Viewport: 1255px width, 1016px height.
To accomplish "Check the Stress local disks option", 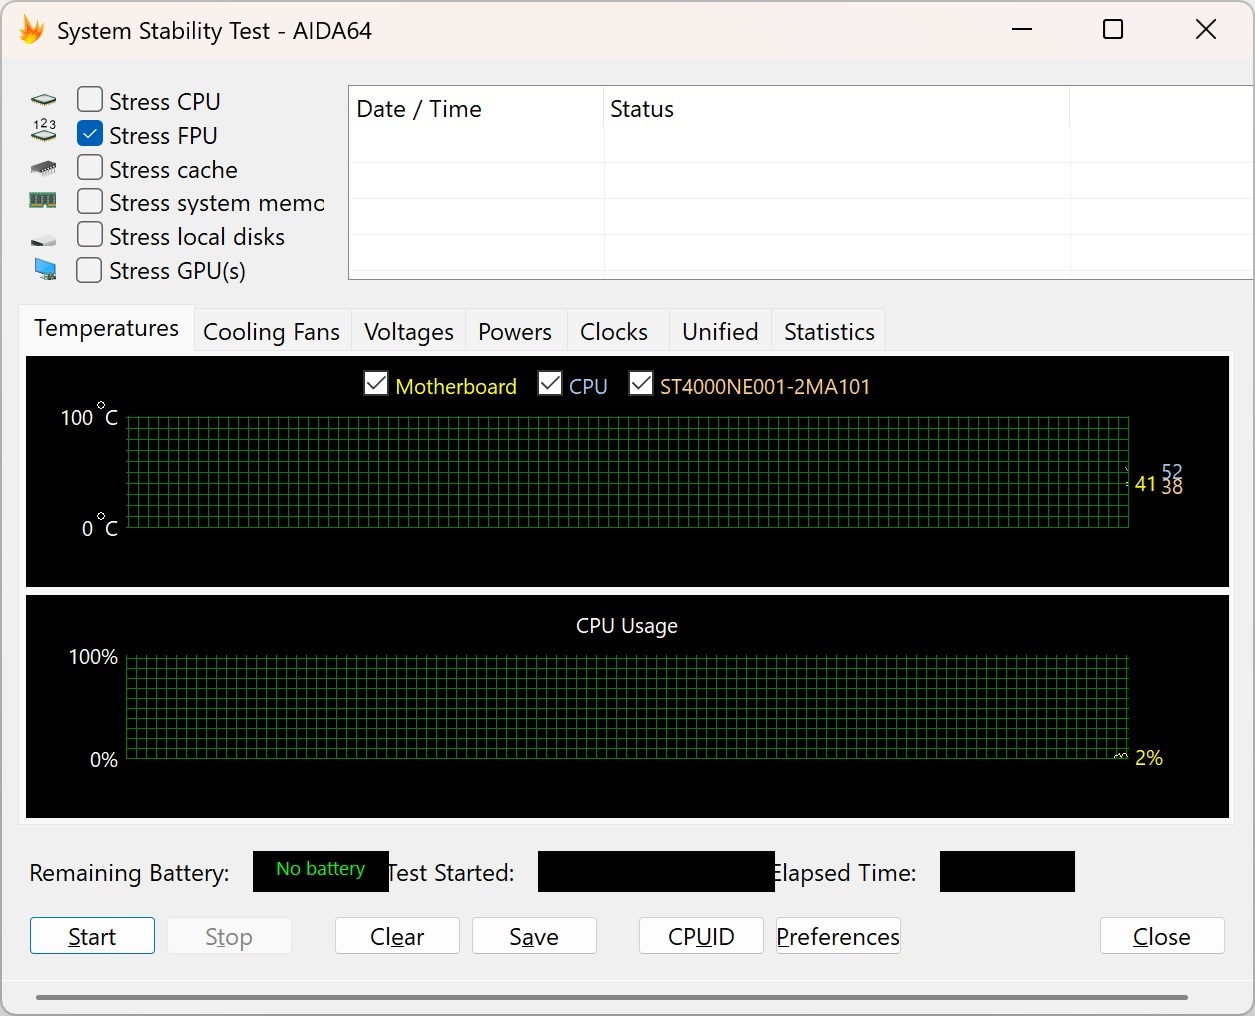I will pyautogui.click(x=90, y=235).
